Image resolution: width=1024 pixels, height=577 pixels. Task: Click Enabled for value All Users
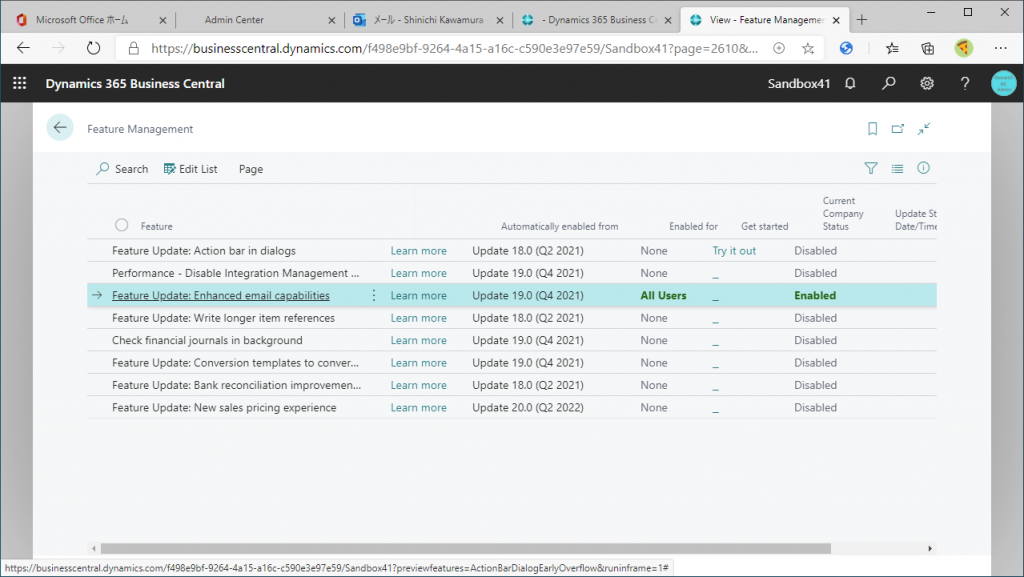pyautogui.click(x=664, y=296)
